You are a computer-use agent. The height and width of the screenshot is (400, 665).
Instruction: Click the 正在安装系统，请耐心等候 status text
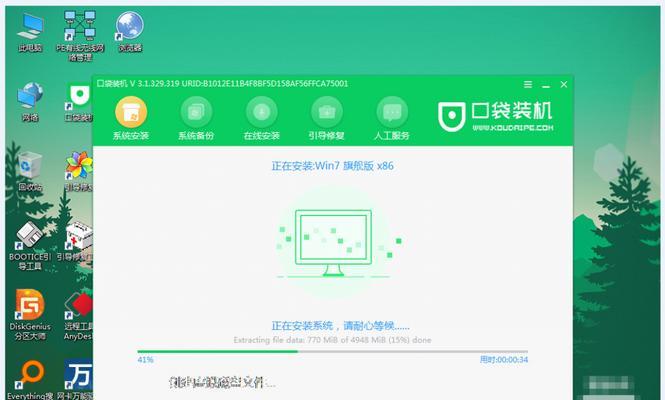coord(341,326)
